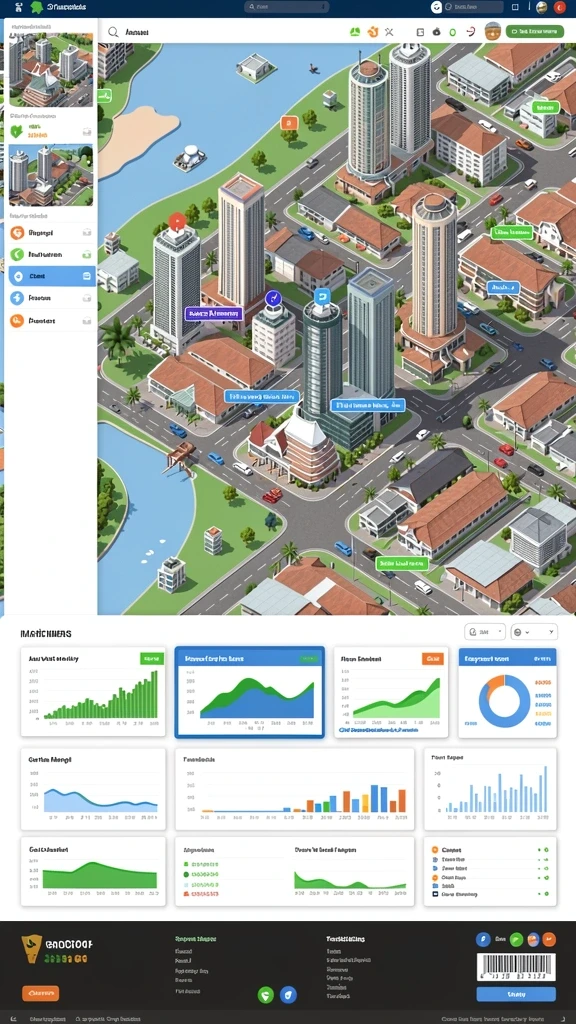
Task: Toggle the switch on the green sidebar item
Action: [x=87, y=255]
